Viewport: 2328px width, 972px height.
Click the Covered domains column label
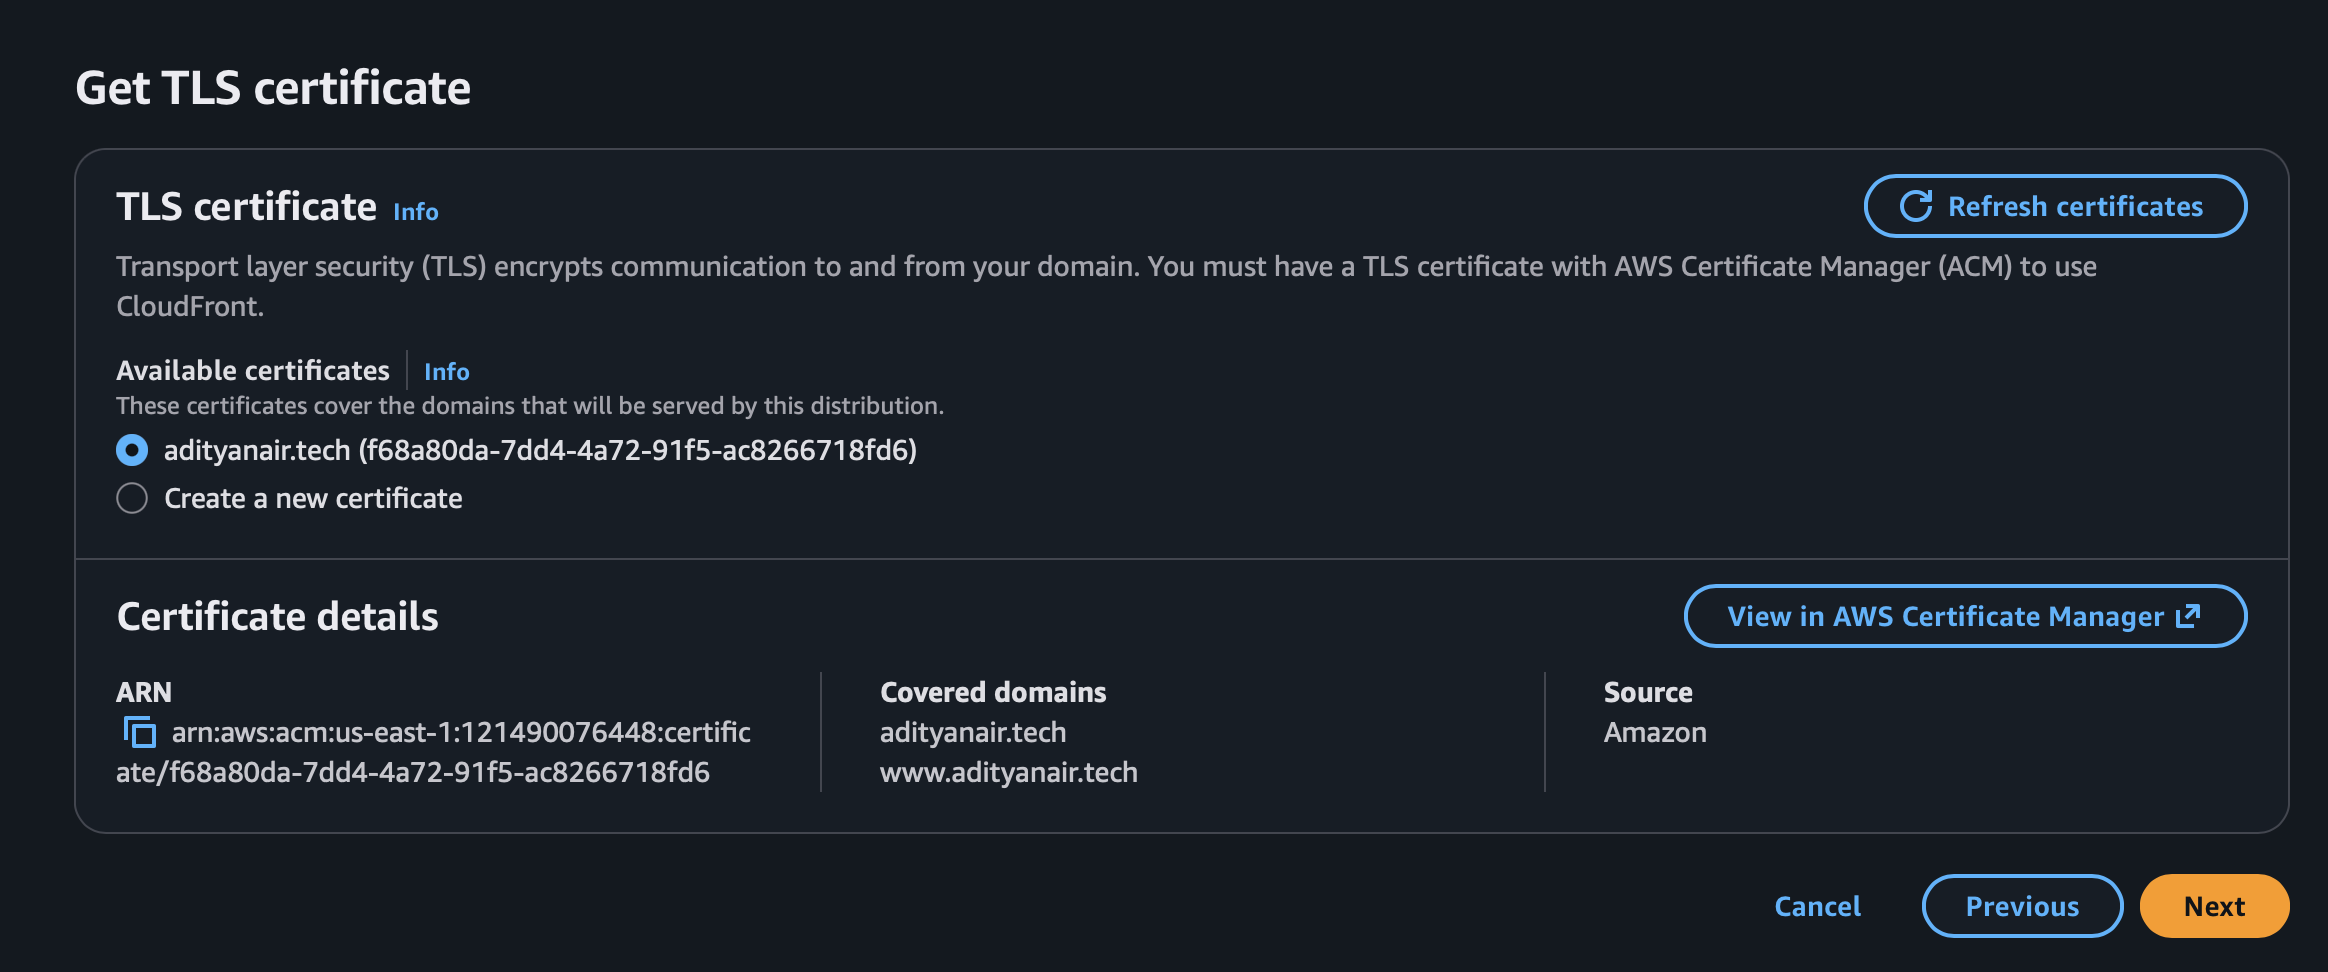tap(993, 692)
